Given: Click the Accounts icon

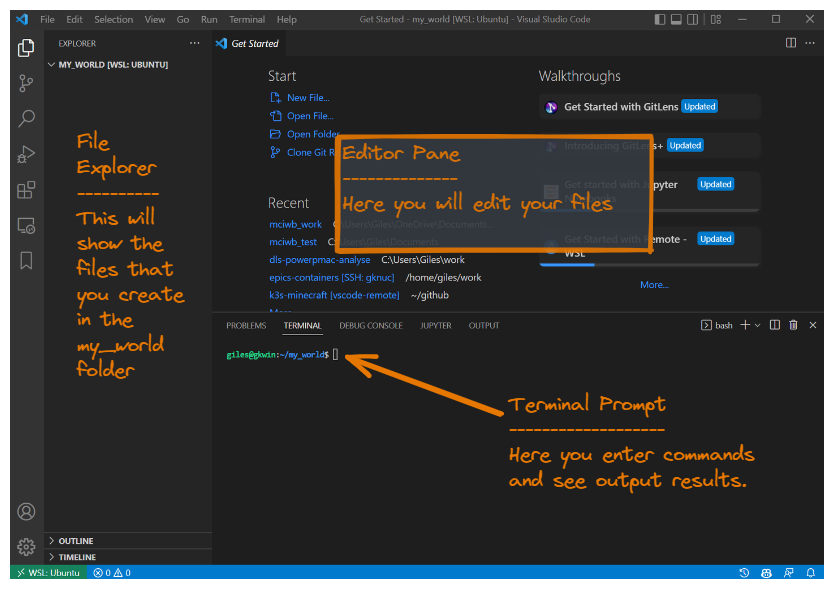Looking at the screenshot, I should pos(27,511).
